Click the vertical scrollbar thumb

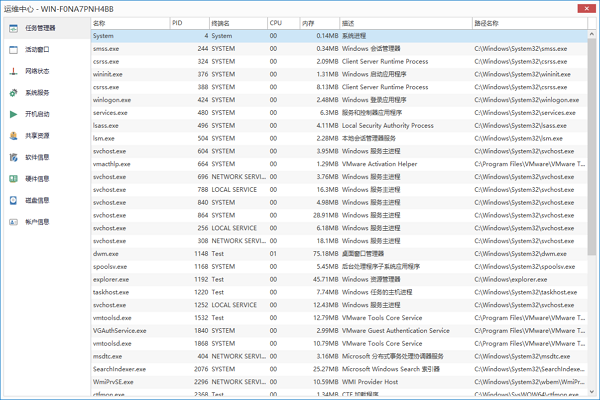[592, 147]
